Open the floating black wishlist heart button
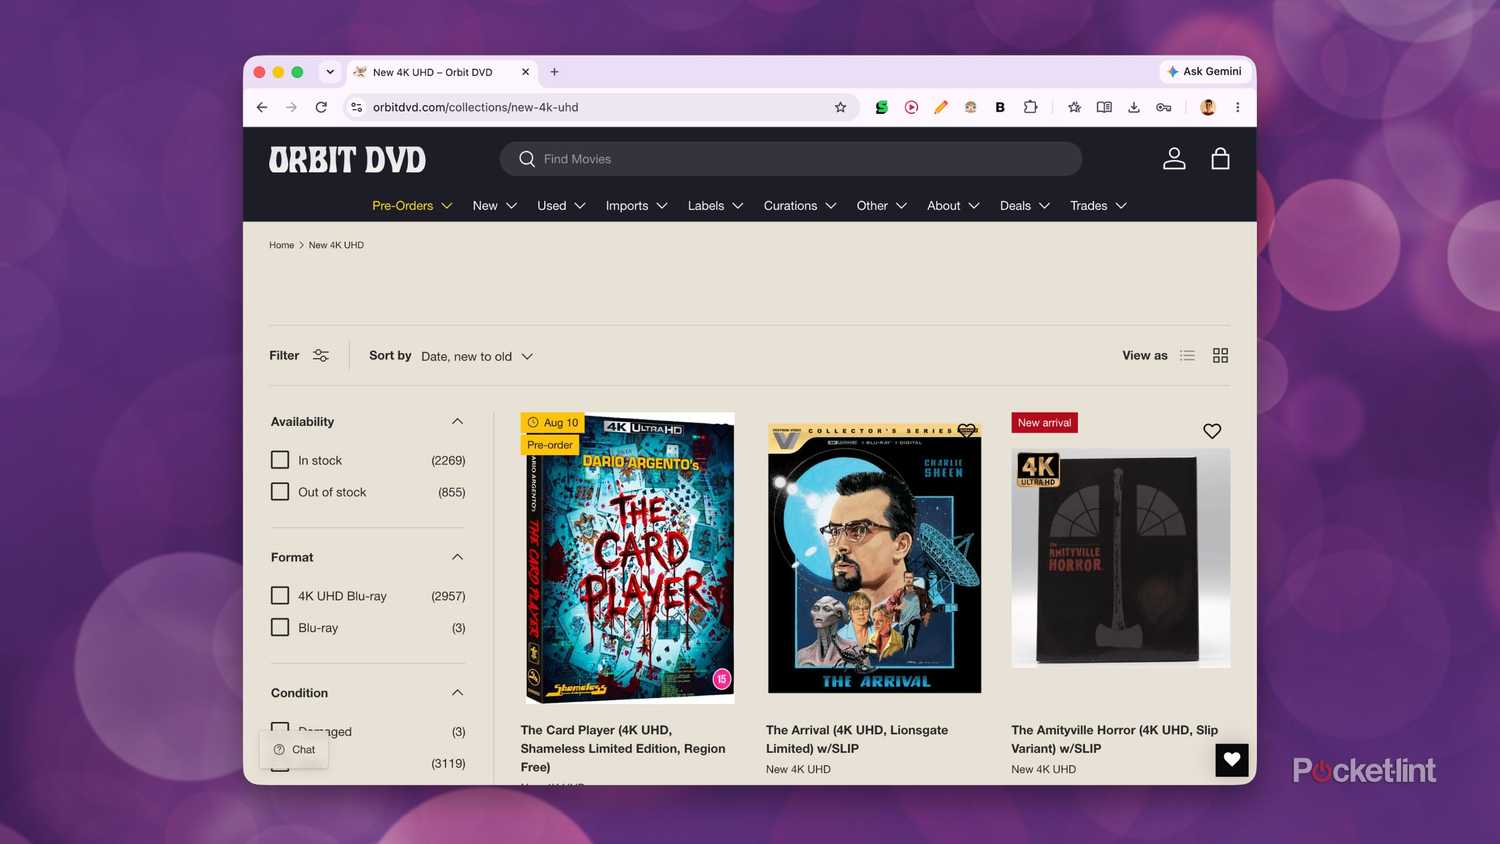Viewport: 1500px width, 844px height. click(1232, 760)
